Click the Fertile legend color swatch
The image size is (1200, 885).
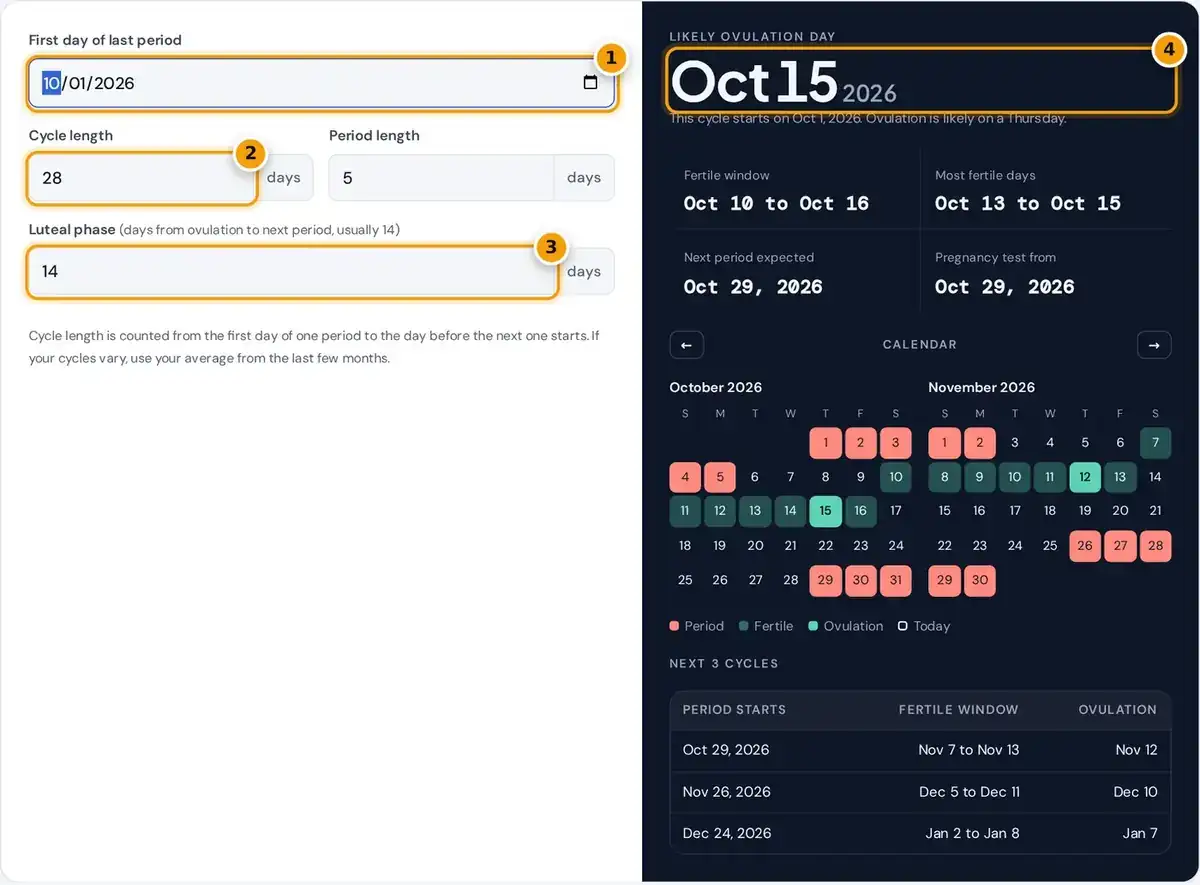point(743,626)
